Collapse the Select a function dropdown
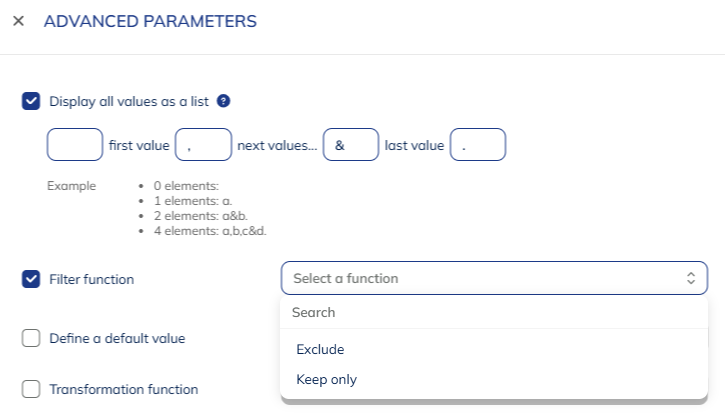This screenshot has height=415, width=725. pyautogui.click(x=494, y=278)
